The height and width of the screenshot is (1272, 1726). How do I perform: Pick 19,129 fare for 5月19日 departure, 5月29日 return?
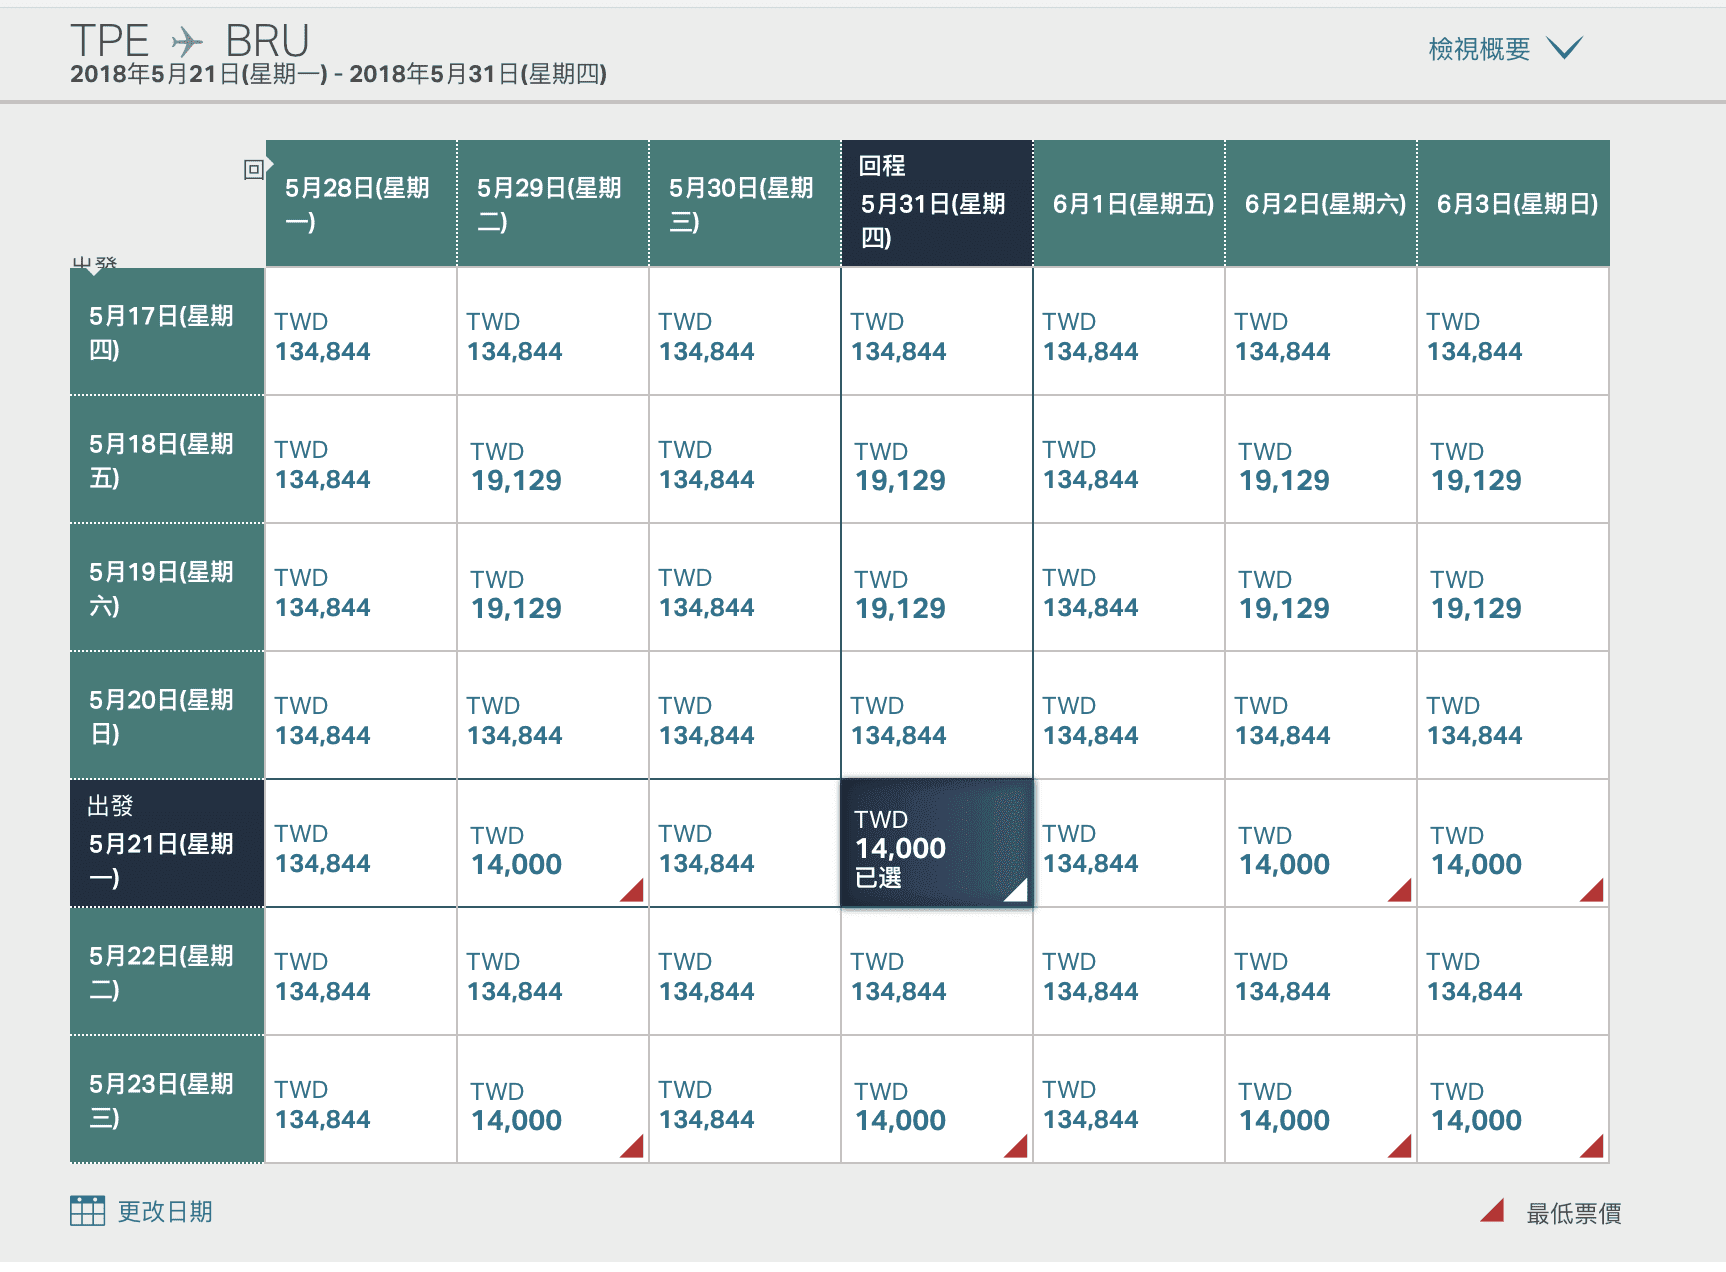pos(553,588)
